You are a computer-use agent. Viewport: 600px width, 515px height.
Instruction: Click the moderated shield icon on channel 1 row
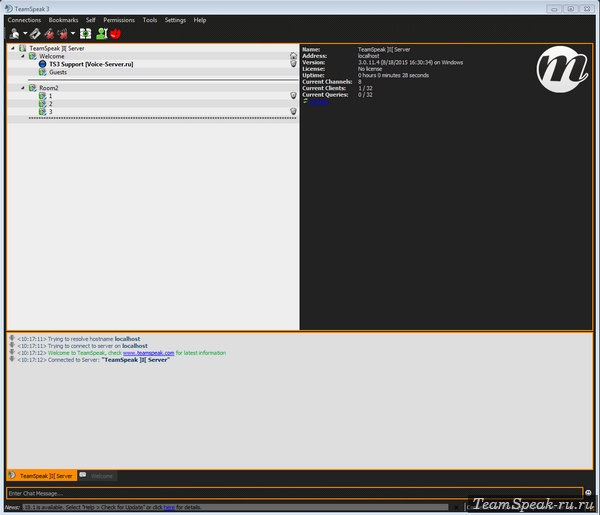[293, 95]
